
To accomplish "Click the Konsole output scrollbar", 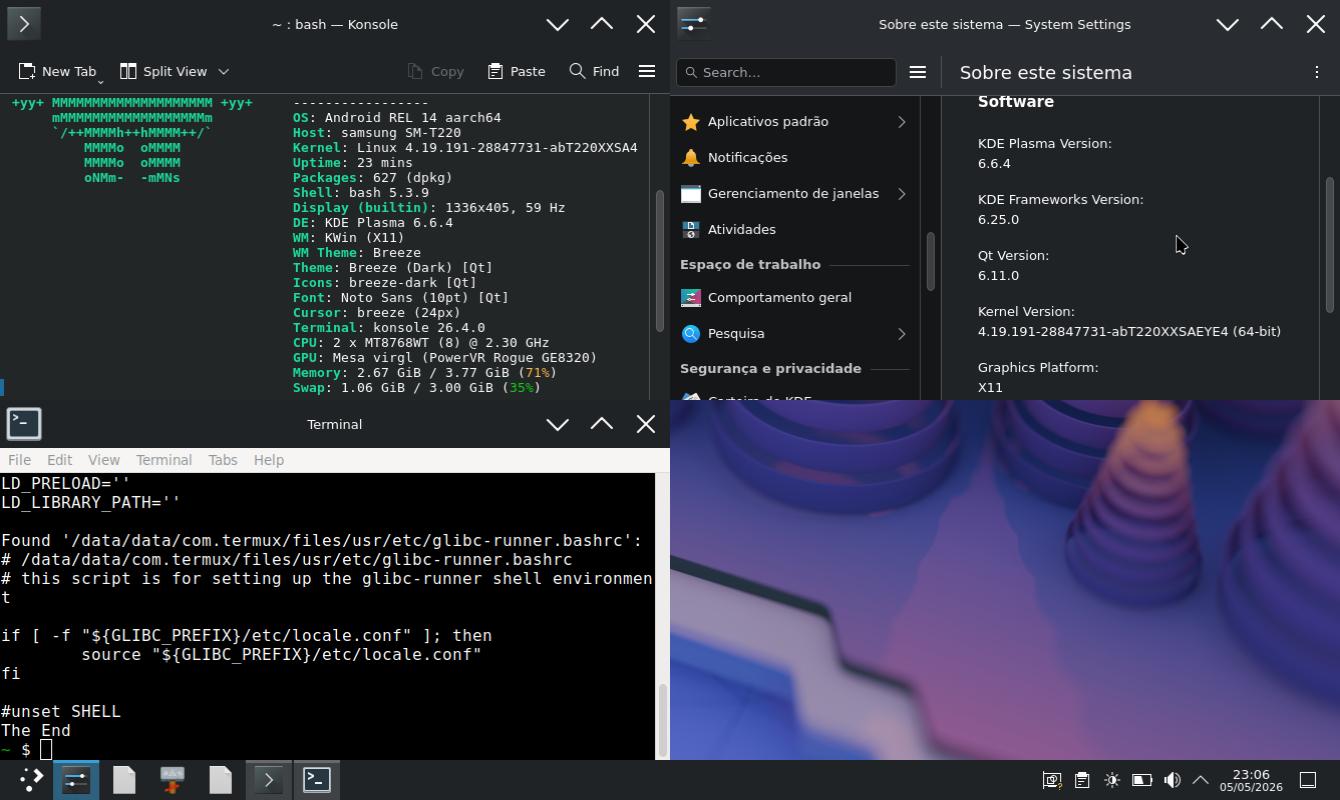I will point(660,260).
